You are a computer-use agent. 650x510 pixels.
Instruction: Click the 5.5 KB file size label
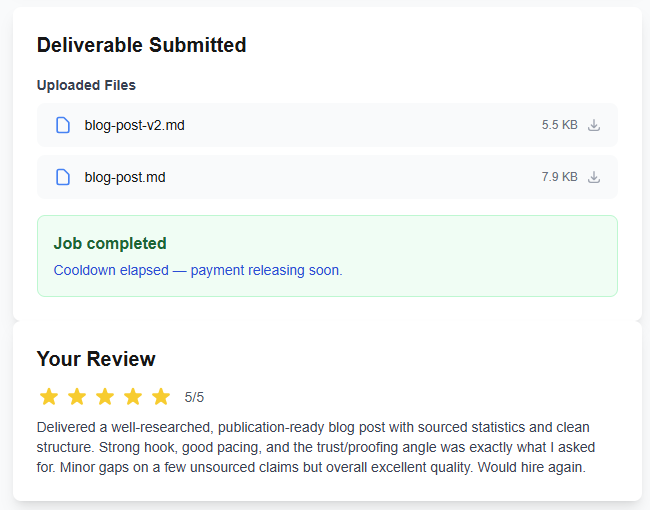click(x=559, y=125)
